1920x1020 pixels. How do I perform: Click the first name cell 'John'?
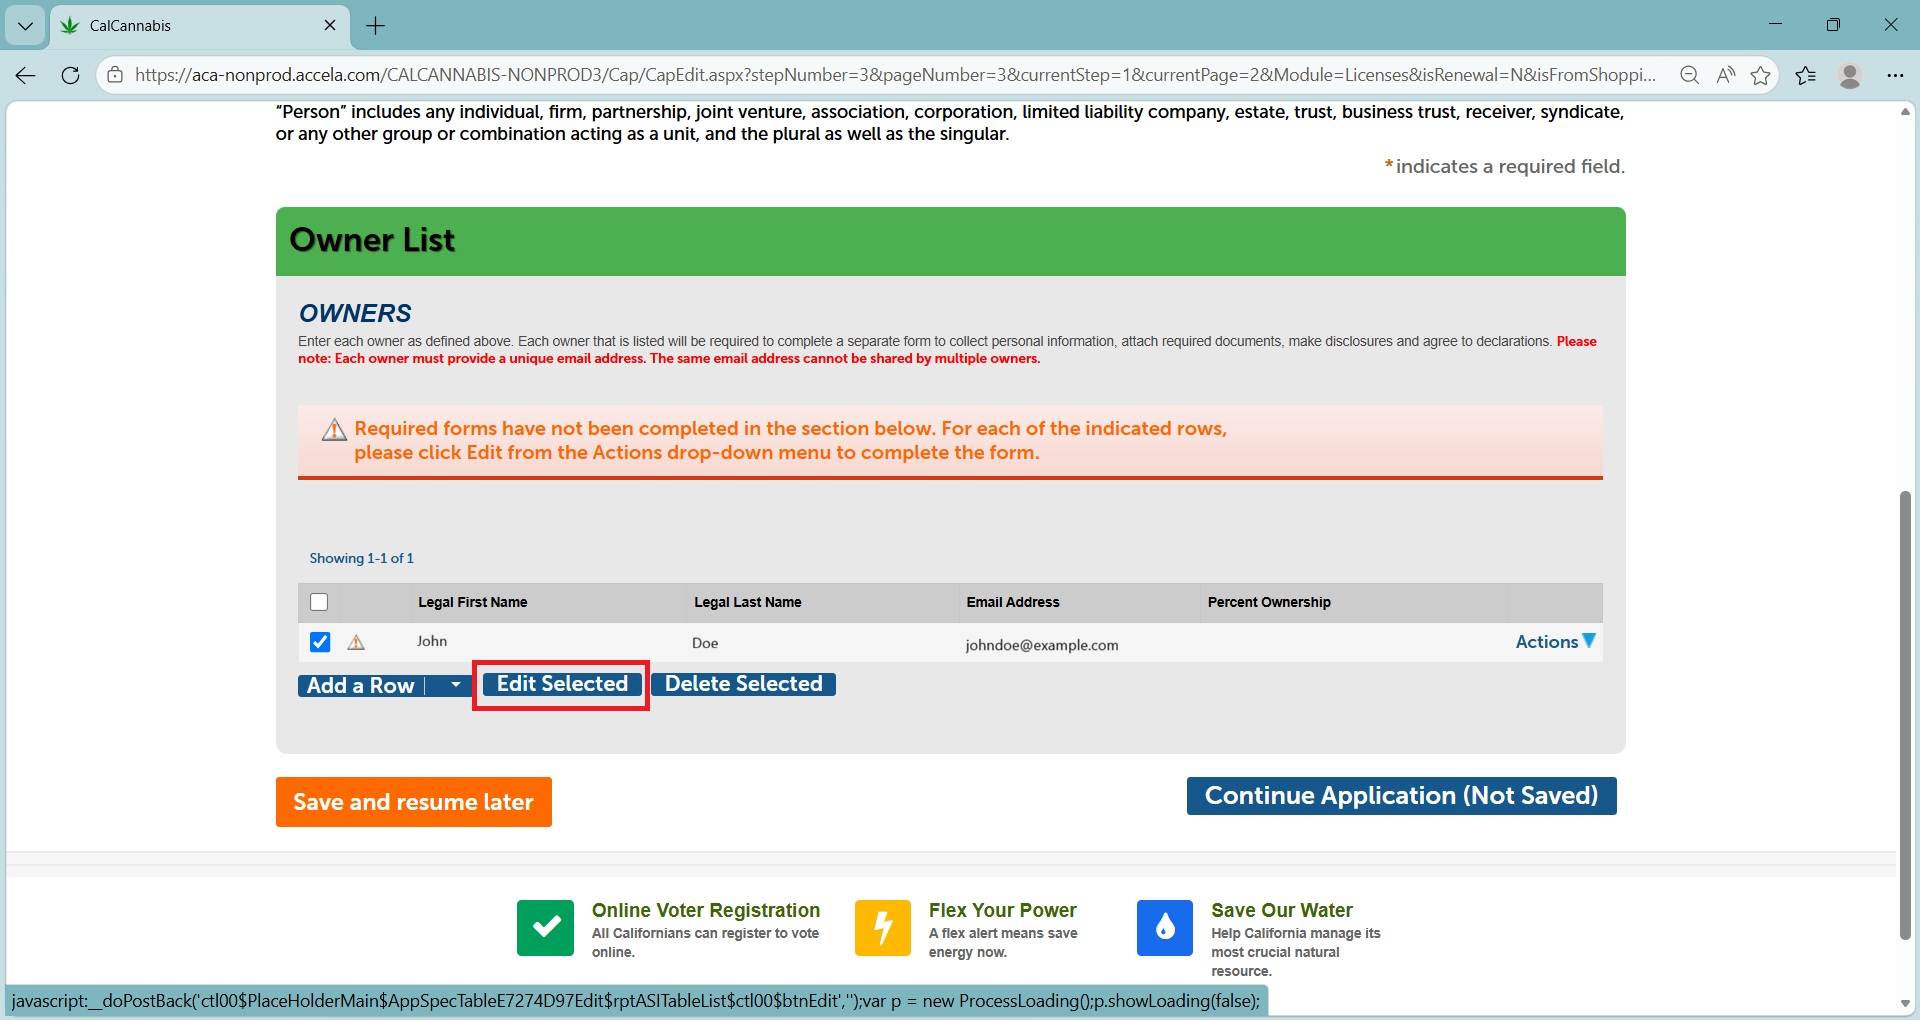coord(432,641)
